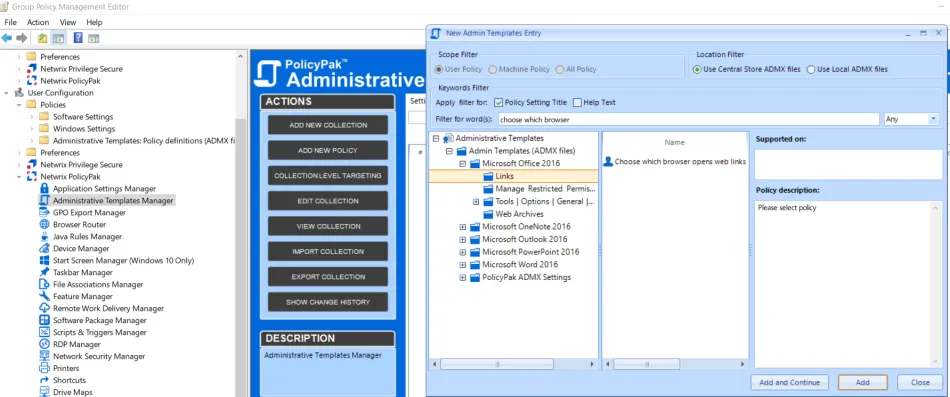Collapse the Microsoft Office 2016 node

(463, 164)
